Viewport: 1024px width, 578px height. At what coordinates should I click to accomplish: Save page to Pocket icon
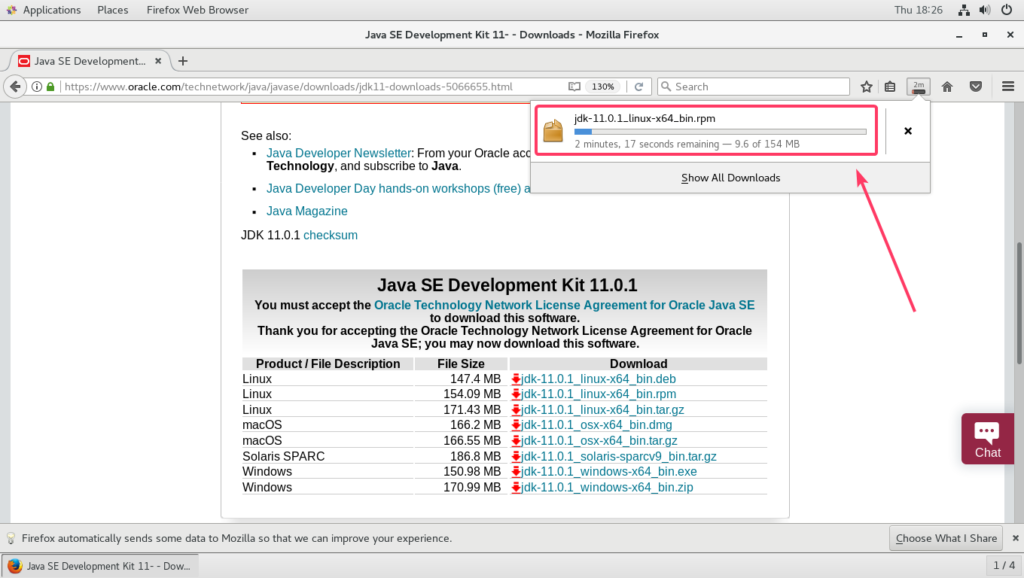976,86
